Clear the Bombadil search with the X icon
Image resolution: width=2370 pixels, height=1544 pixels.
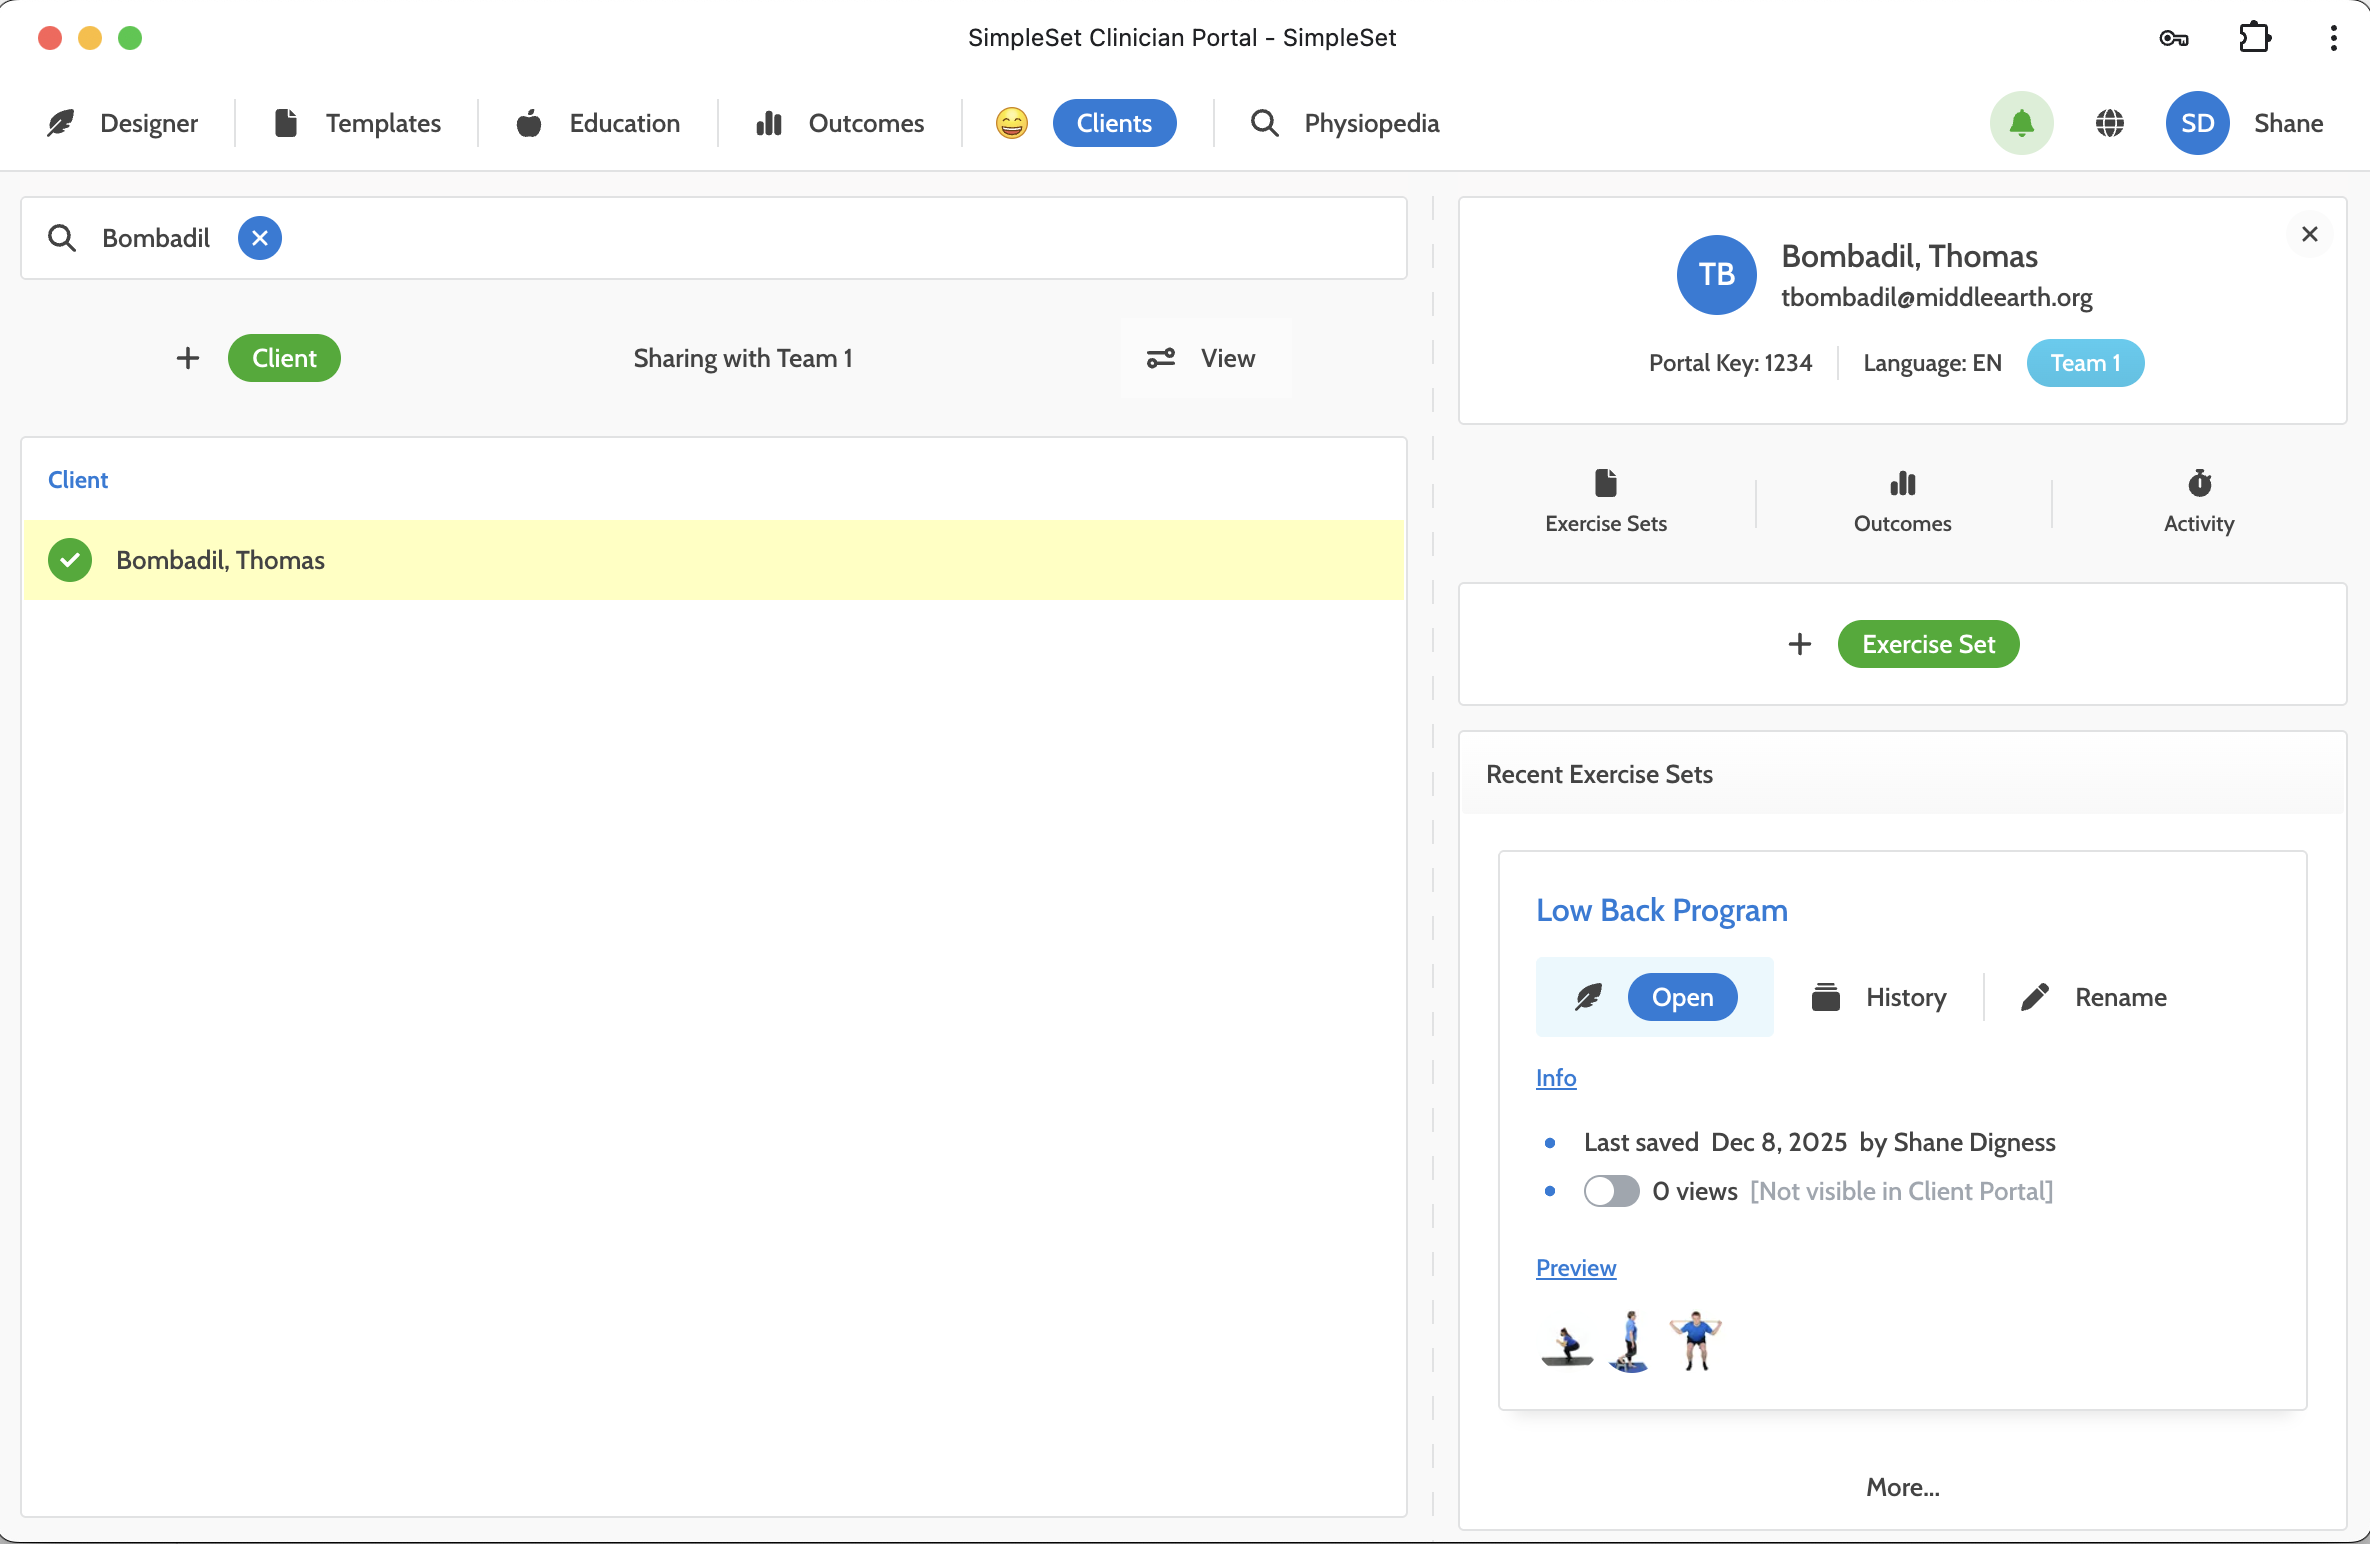tap(259, 238)
